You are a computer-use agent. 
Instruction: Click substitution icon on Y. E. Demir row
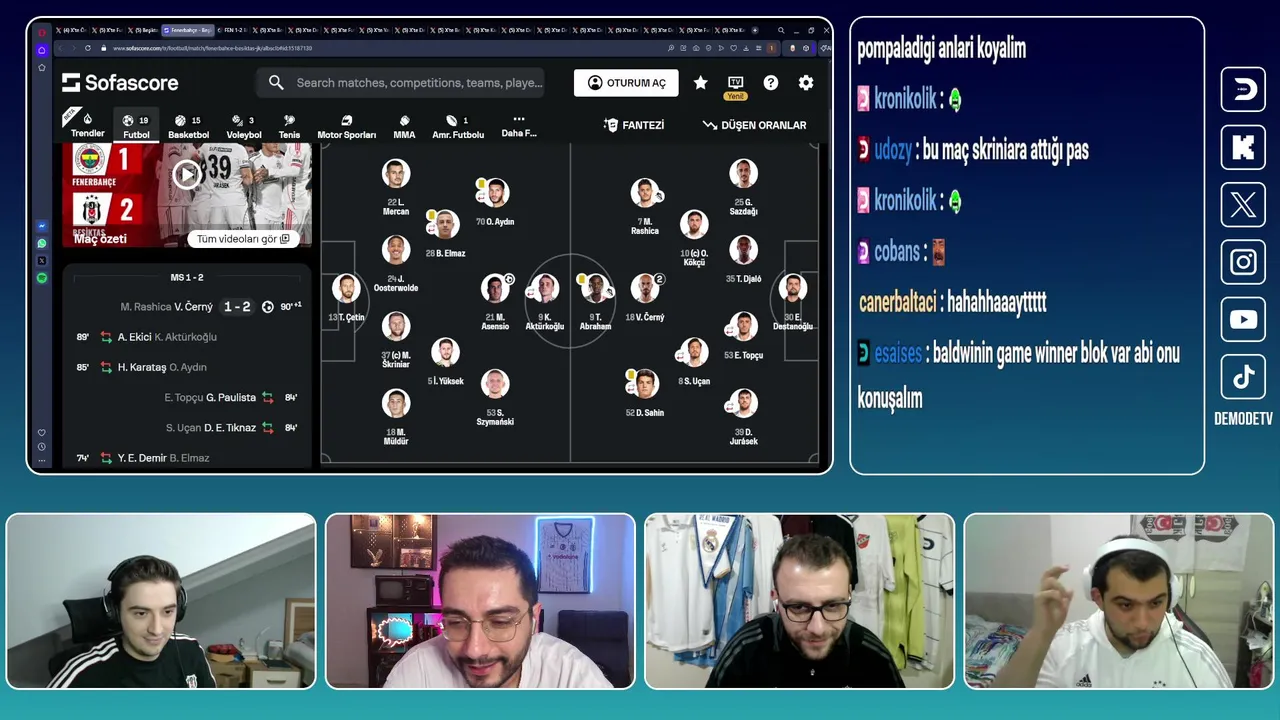click(x=106, y=457)
